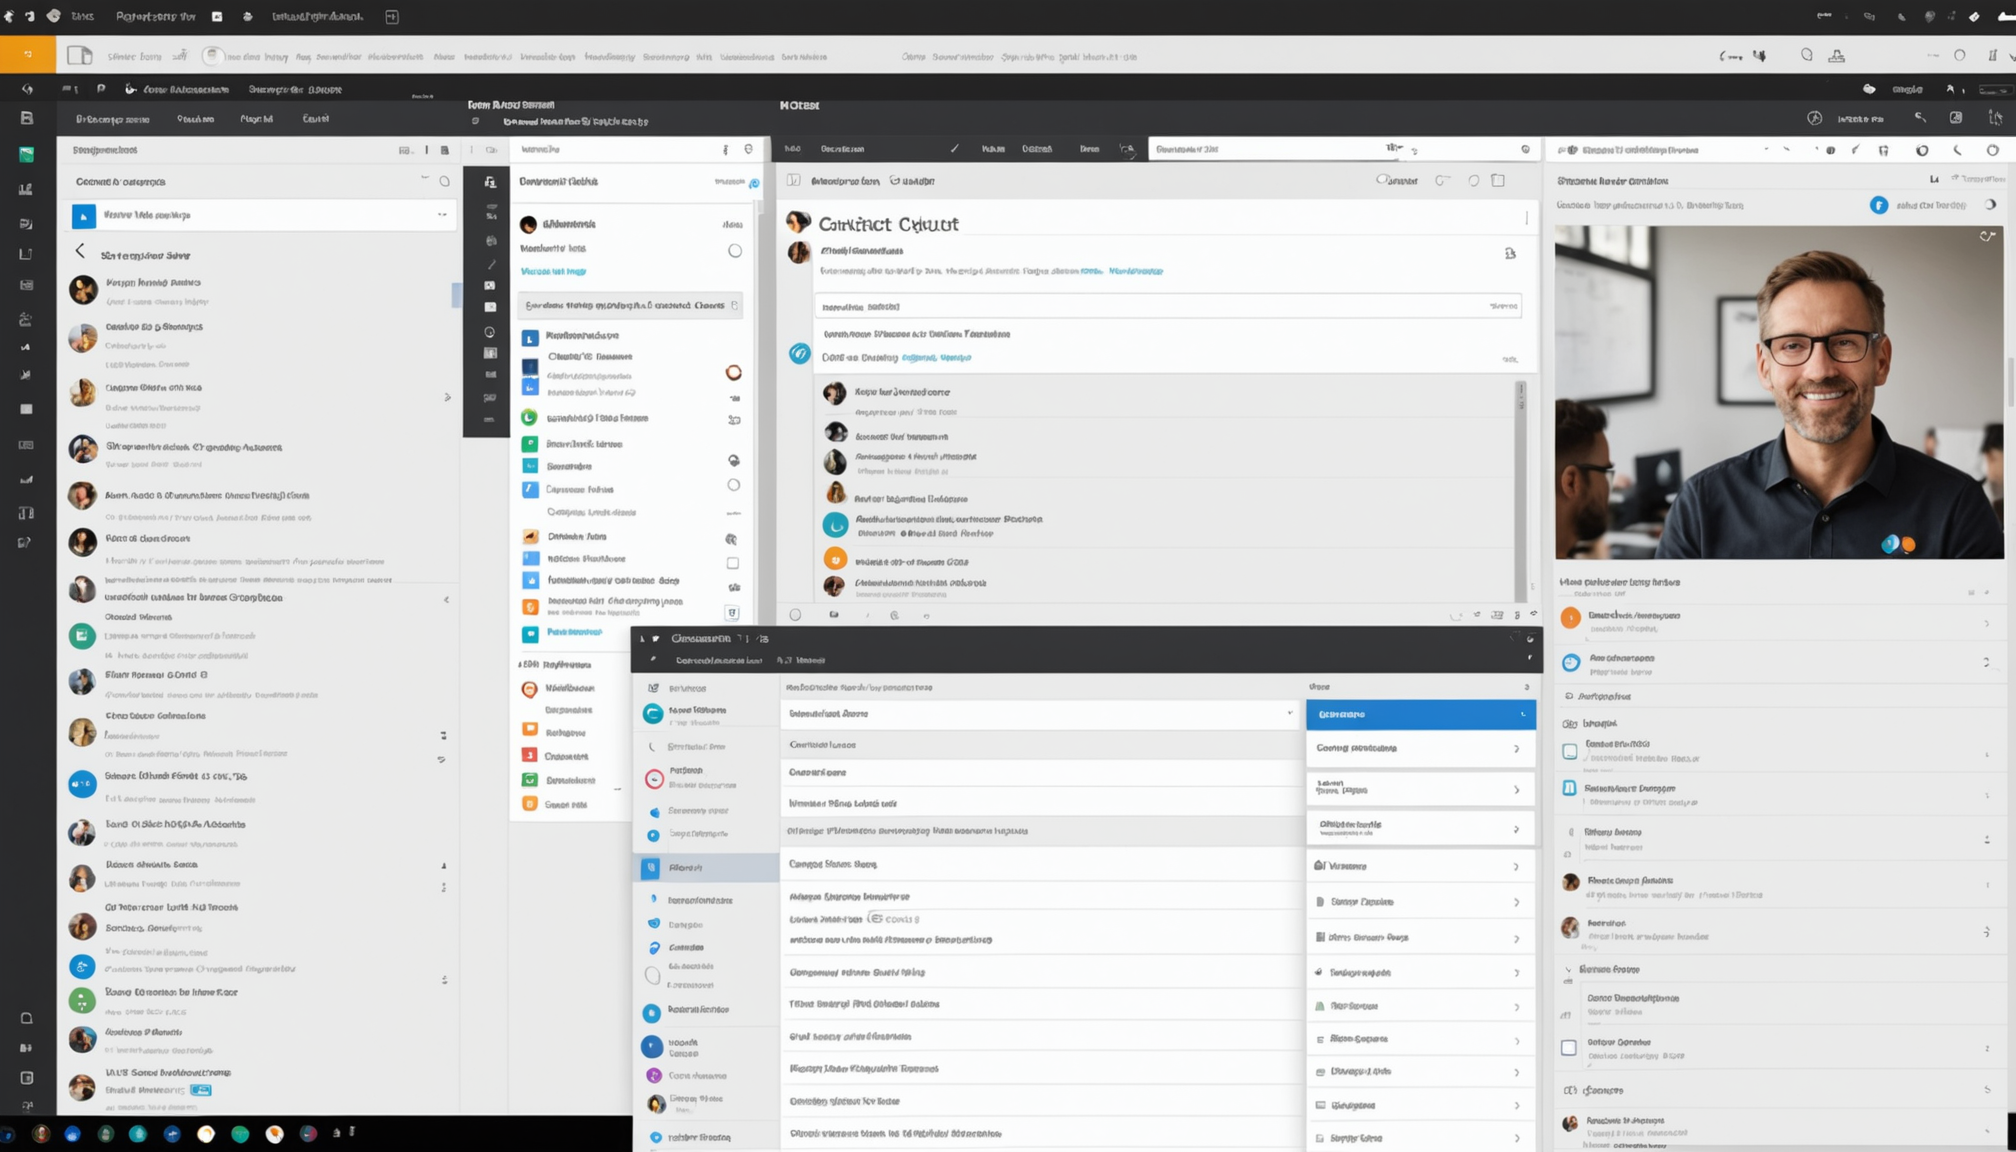Select the blue highlighted row in the bottom window list

[x=1421, y=714]
